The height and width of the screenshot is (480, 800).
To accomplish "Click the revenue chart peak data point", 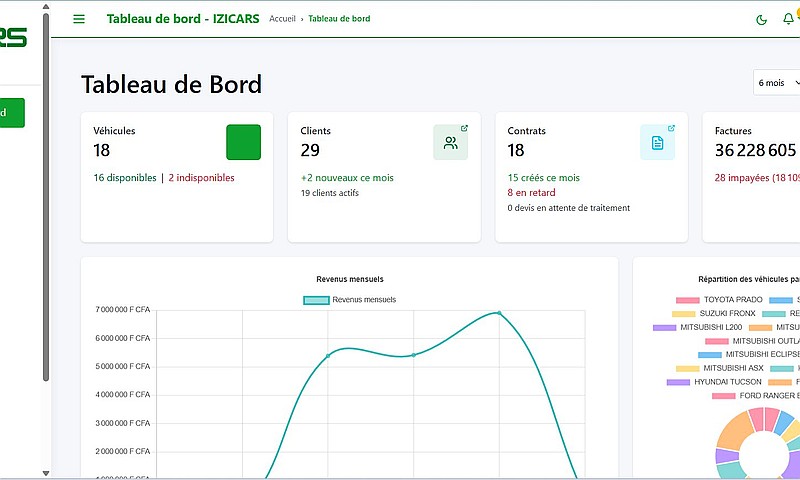I will pyautogui.click(x=499, y=313).
